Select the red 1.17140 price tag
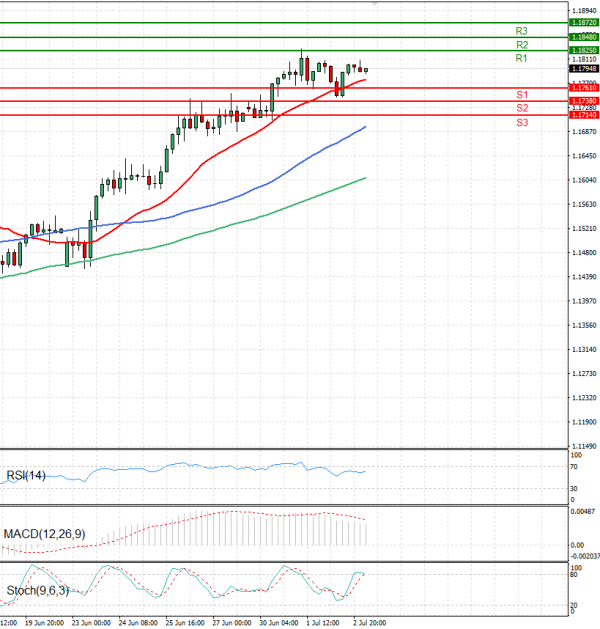This screenshot has height=629, width=600. [x=584, y=115]
